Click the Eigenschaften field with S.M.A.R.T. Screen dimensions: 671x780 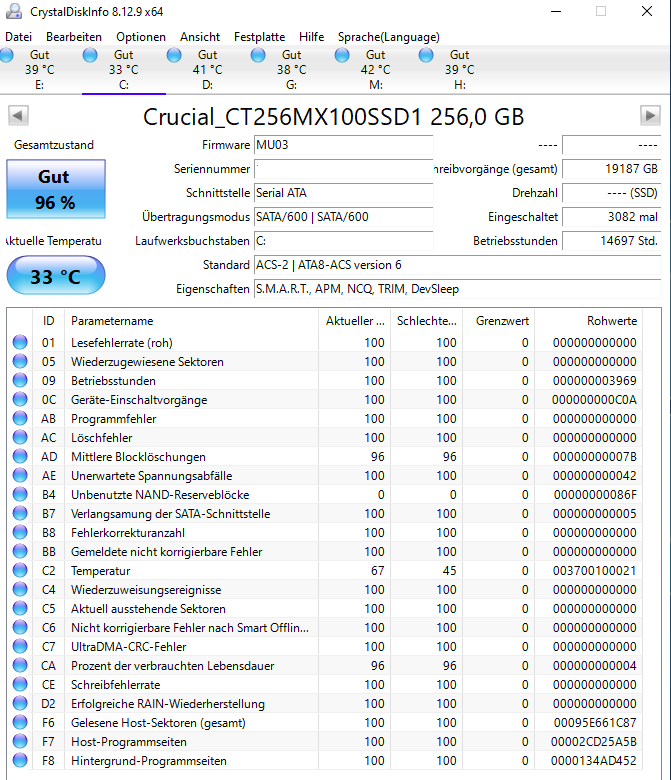pos(458,289)
